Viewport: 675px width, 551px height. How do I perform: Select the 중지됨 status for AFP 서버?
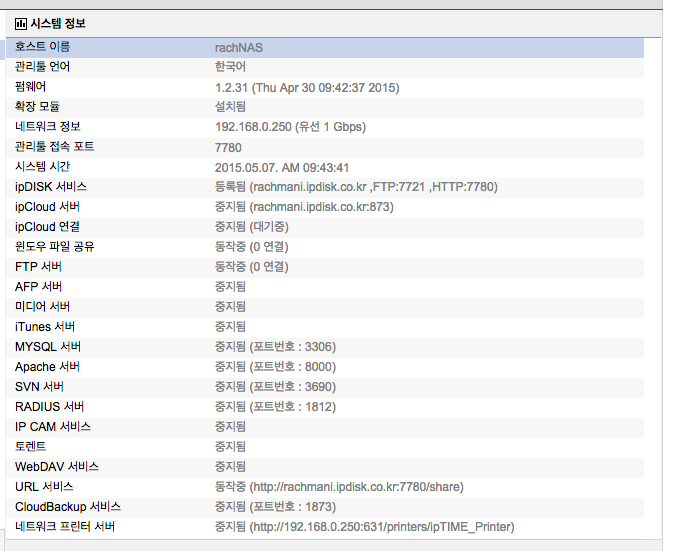pos(230,287)
